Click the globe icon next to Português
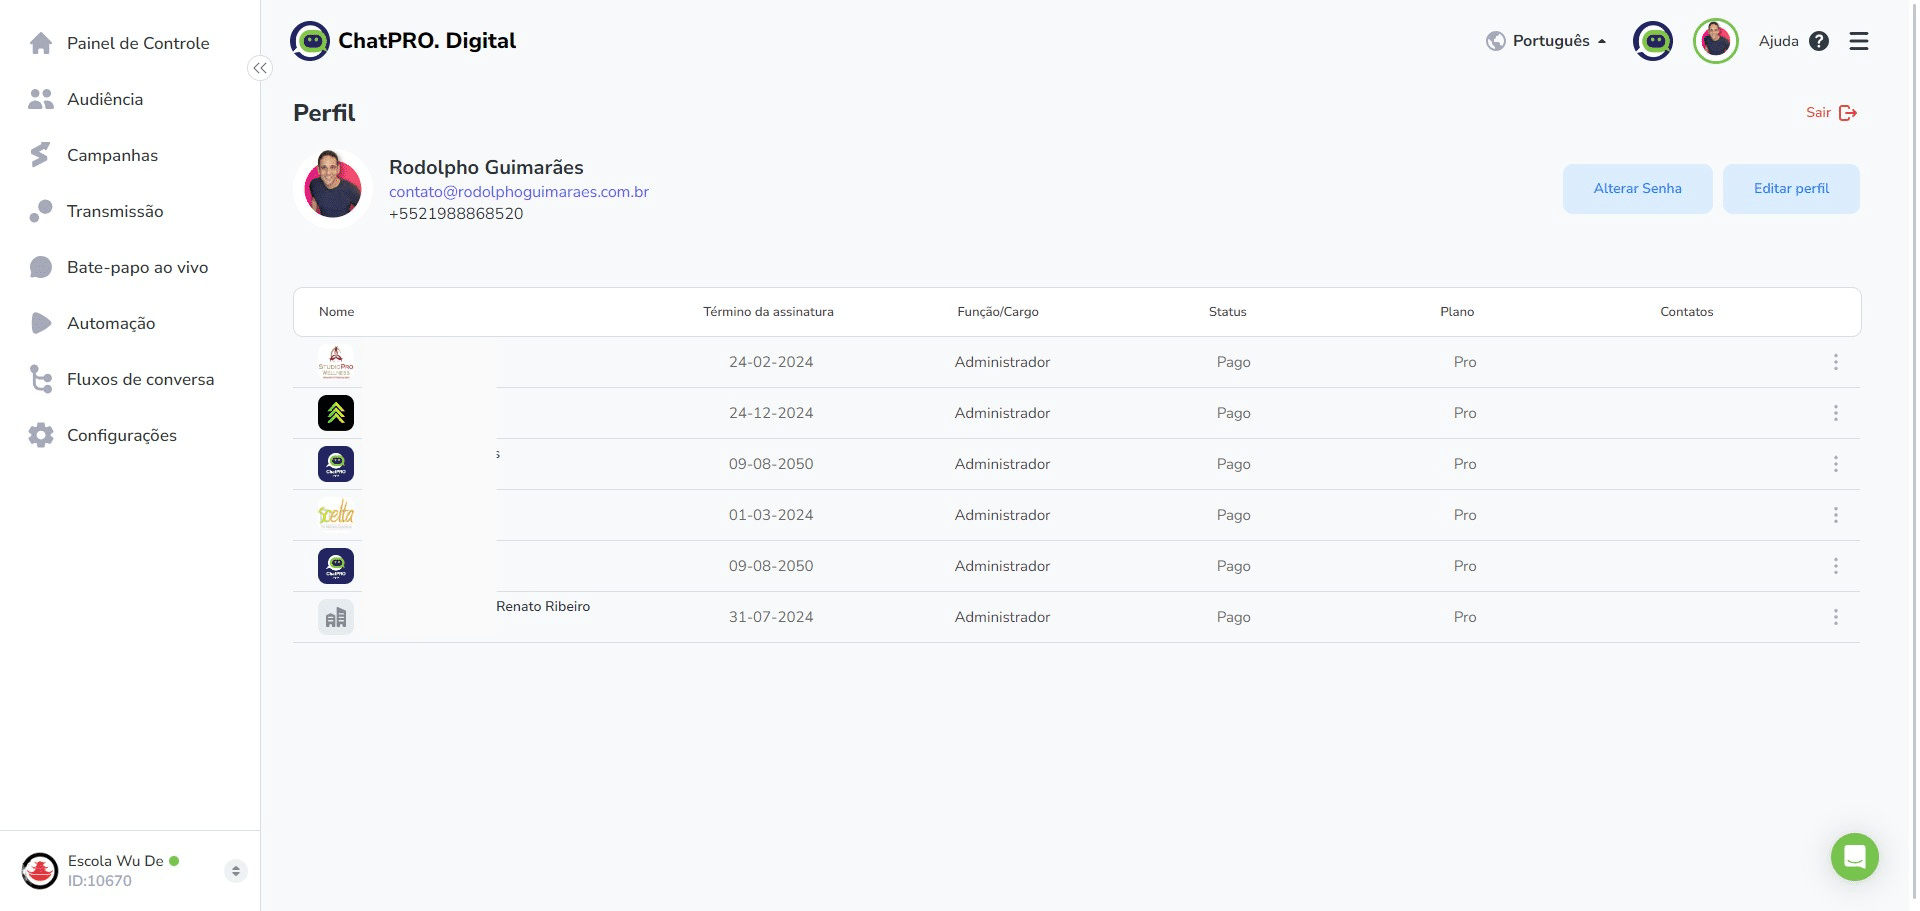 pos(1496,41)
